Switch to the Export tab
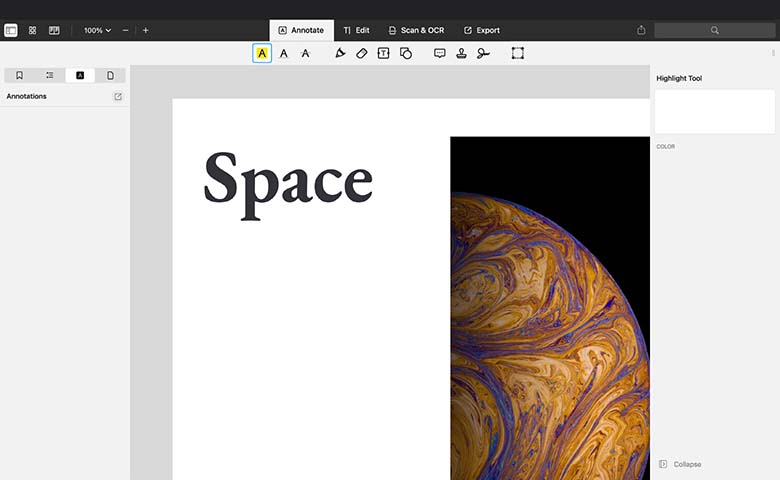Viewport: 780px width, 480px height. coord(482,30)
